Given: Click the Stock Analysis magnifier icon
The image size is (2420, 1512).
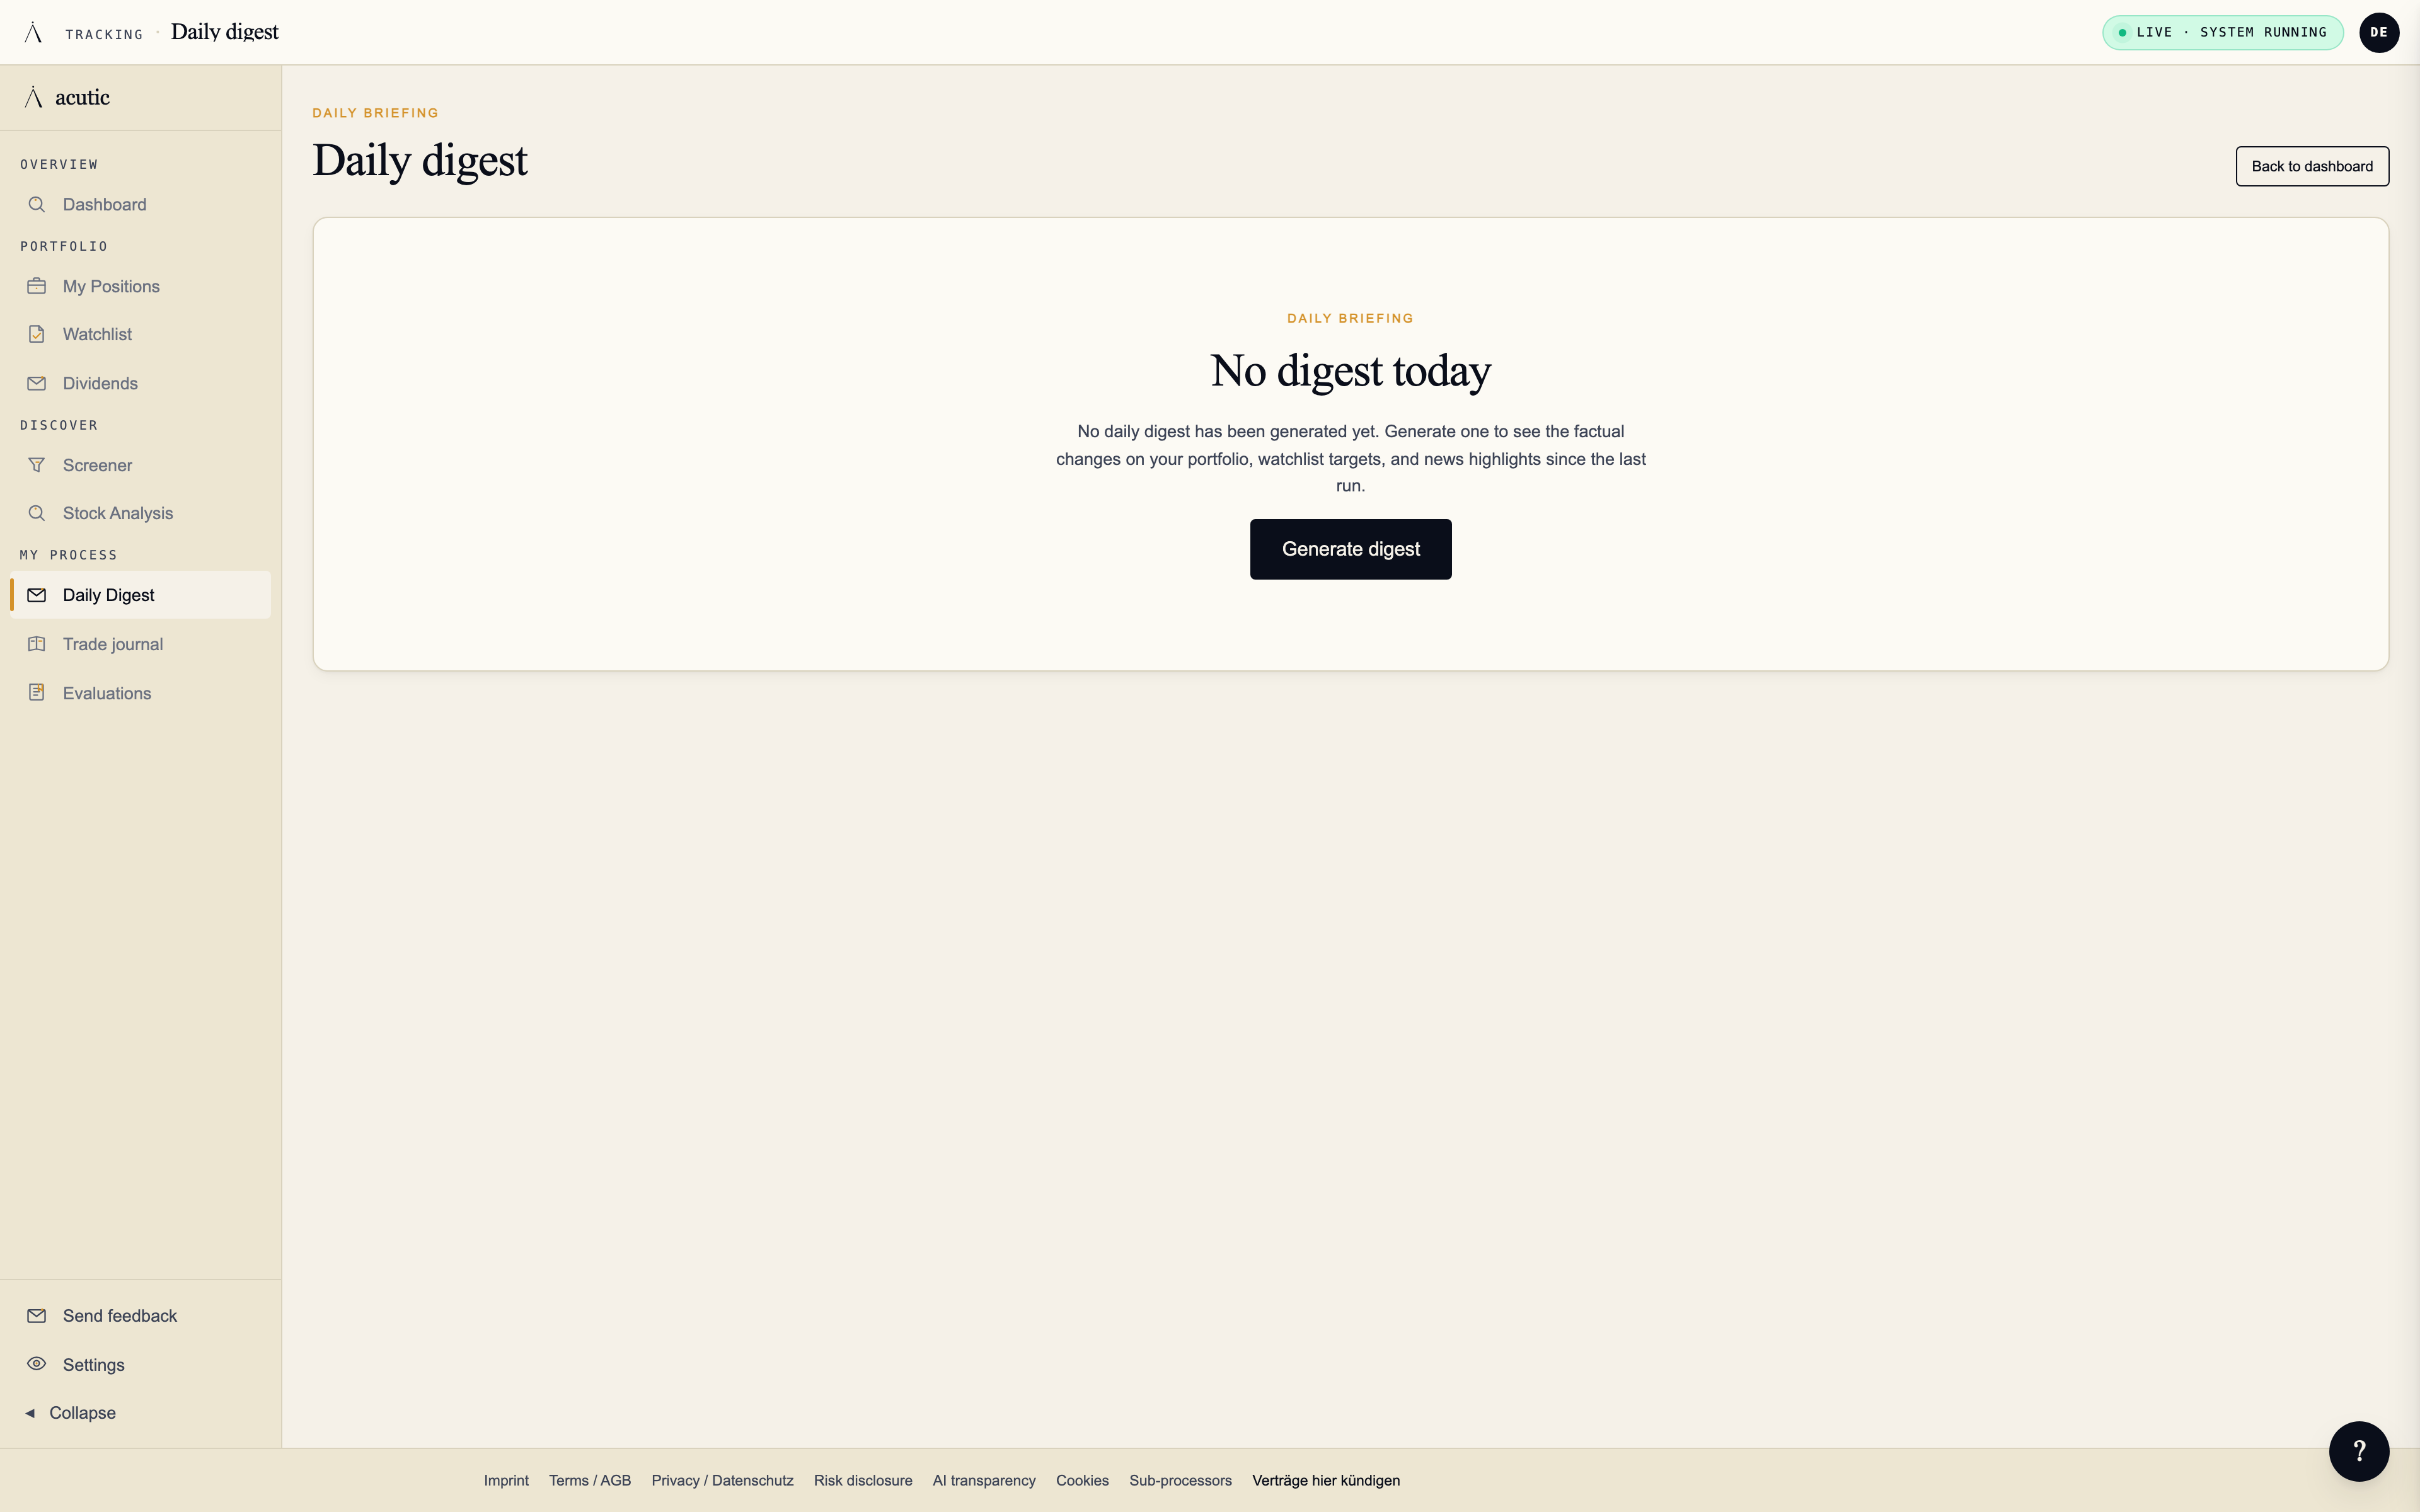Looking at the screenshot, I should 37,513.
